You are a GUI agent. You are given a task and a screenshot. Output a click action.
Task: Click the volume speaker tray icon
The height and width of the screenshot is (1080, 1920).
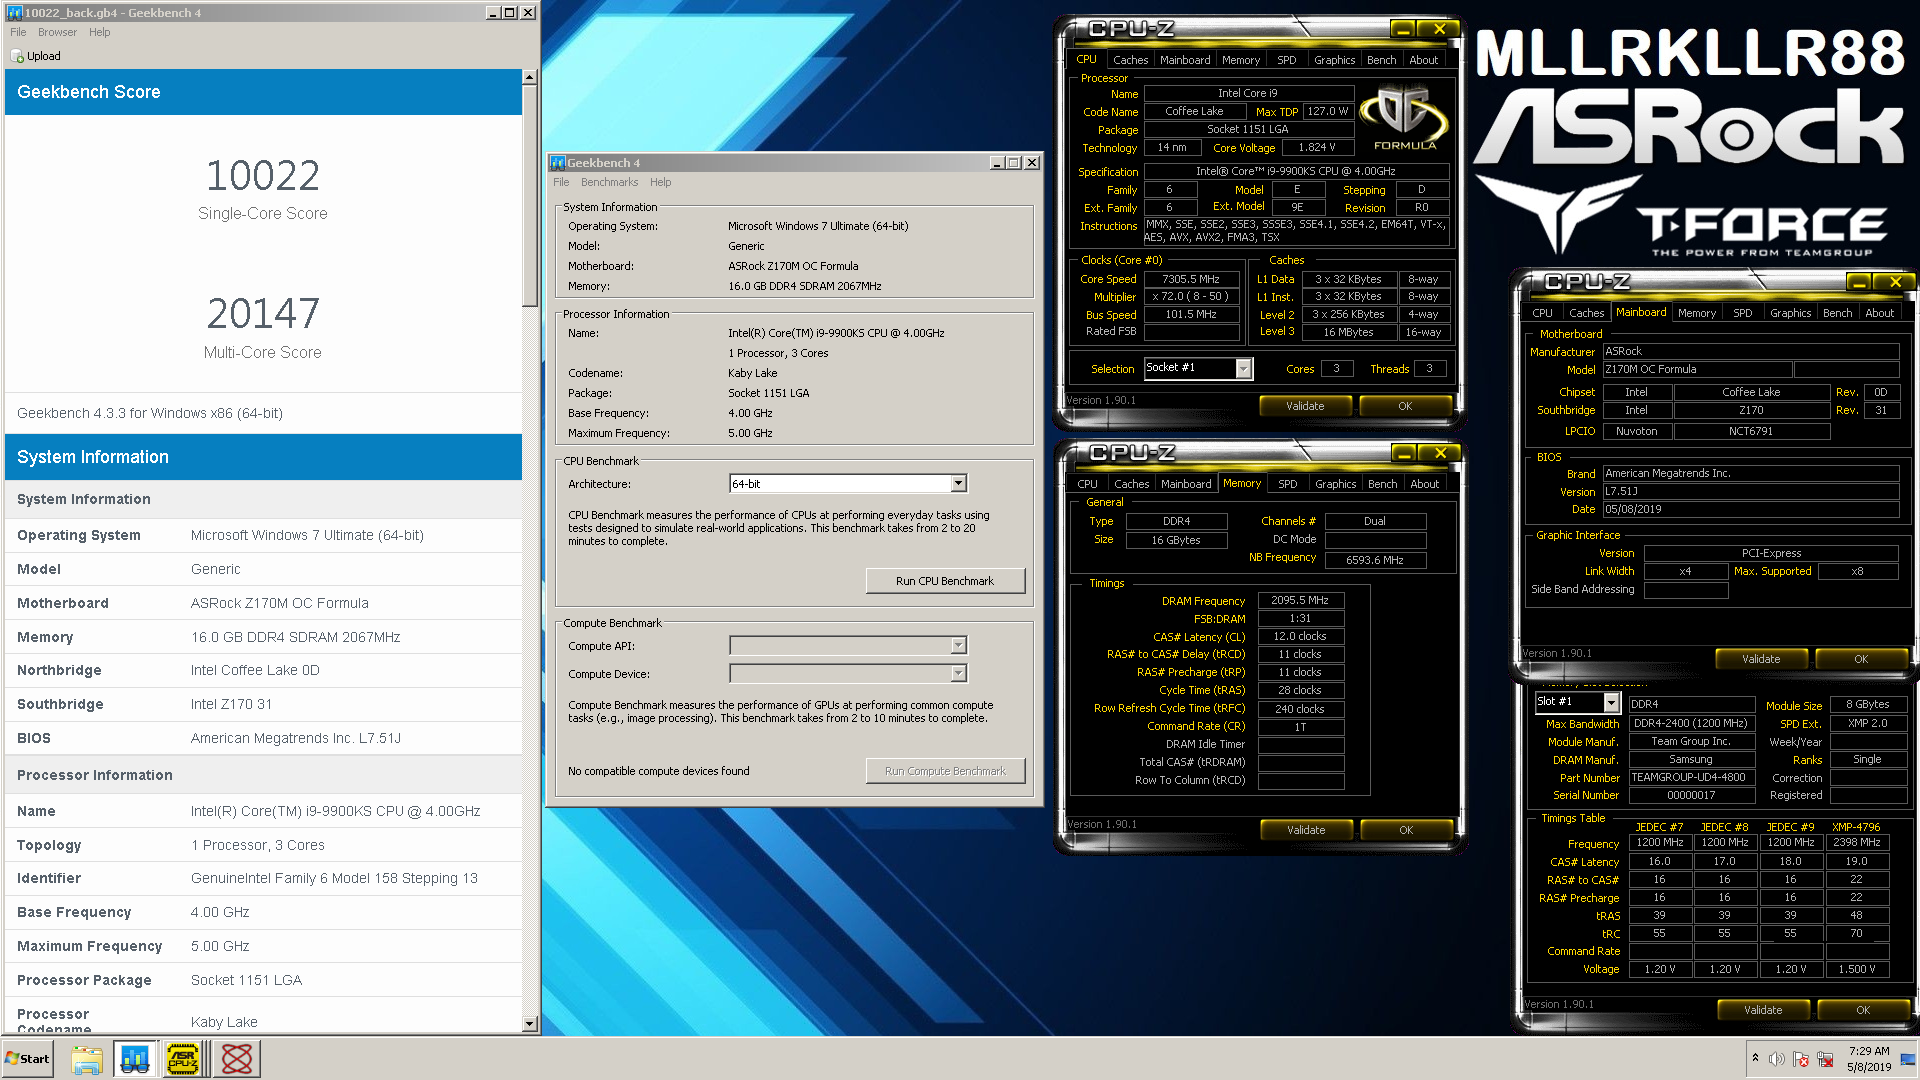[x=1777, y=1059]
